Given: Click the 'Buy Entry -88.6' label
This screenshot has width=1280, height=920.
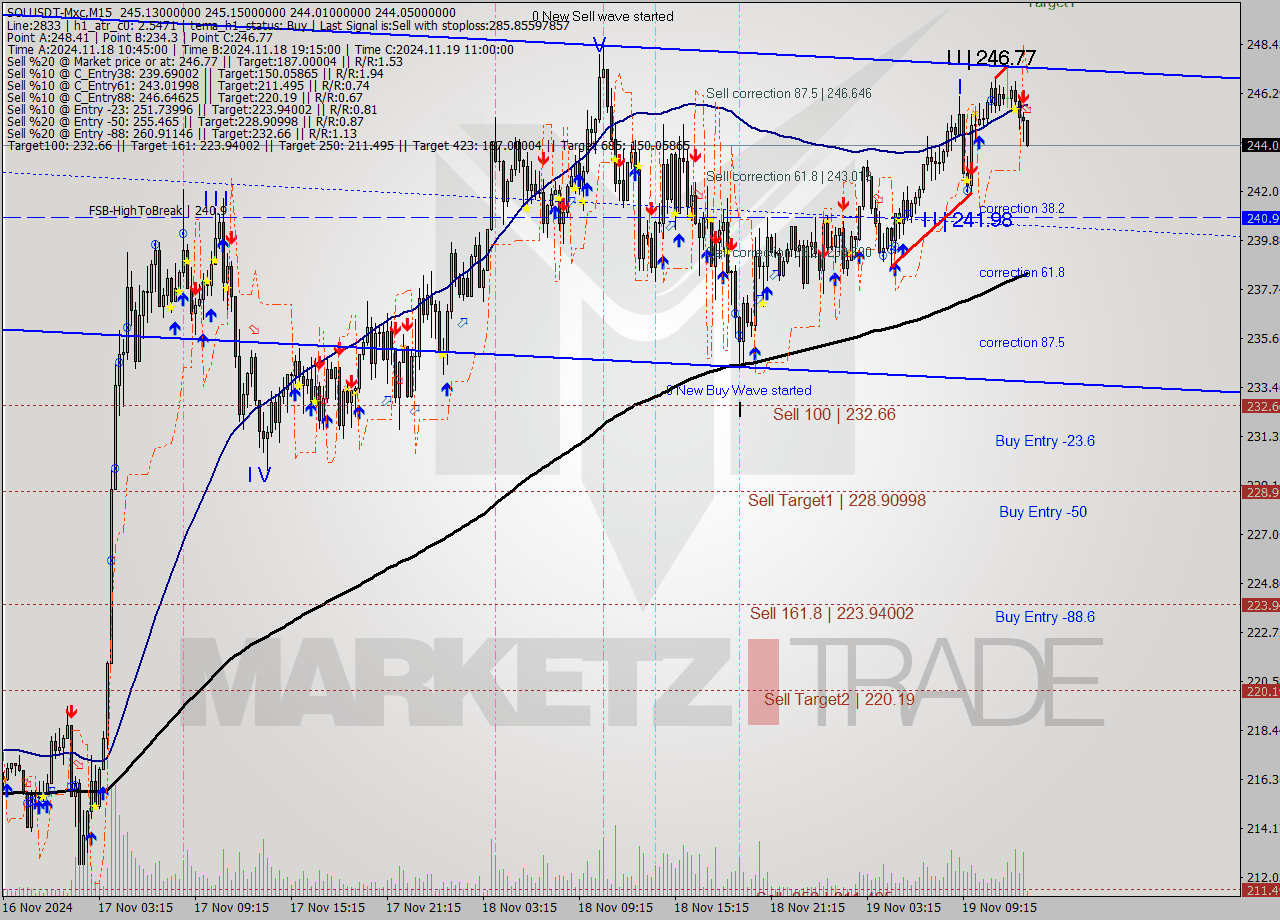Looking at the screenshot, I should coord(1045,616).
